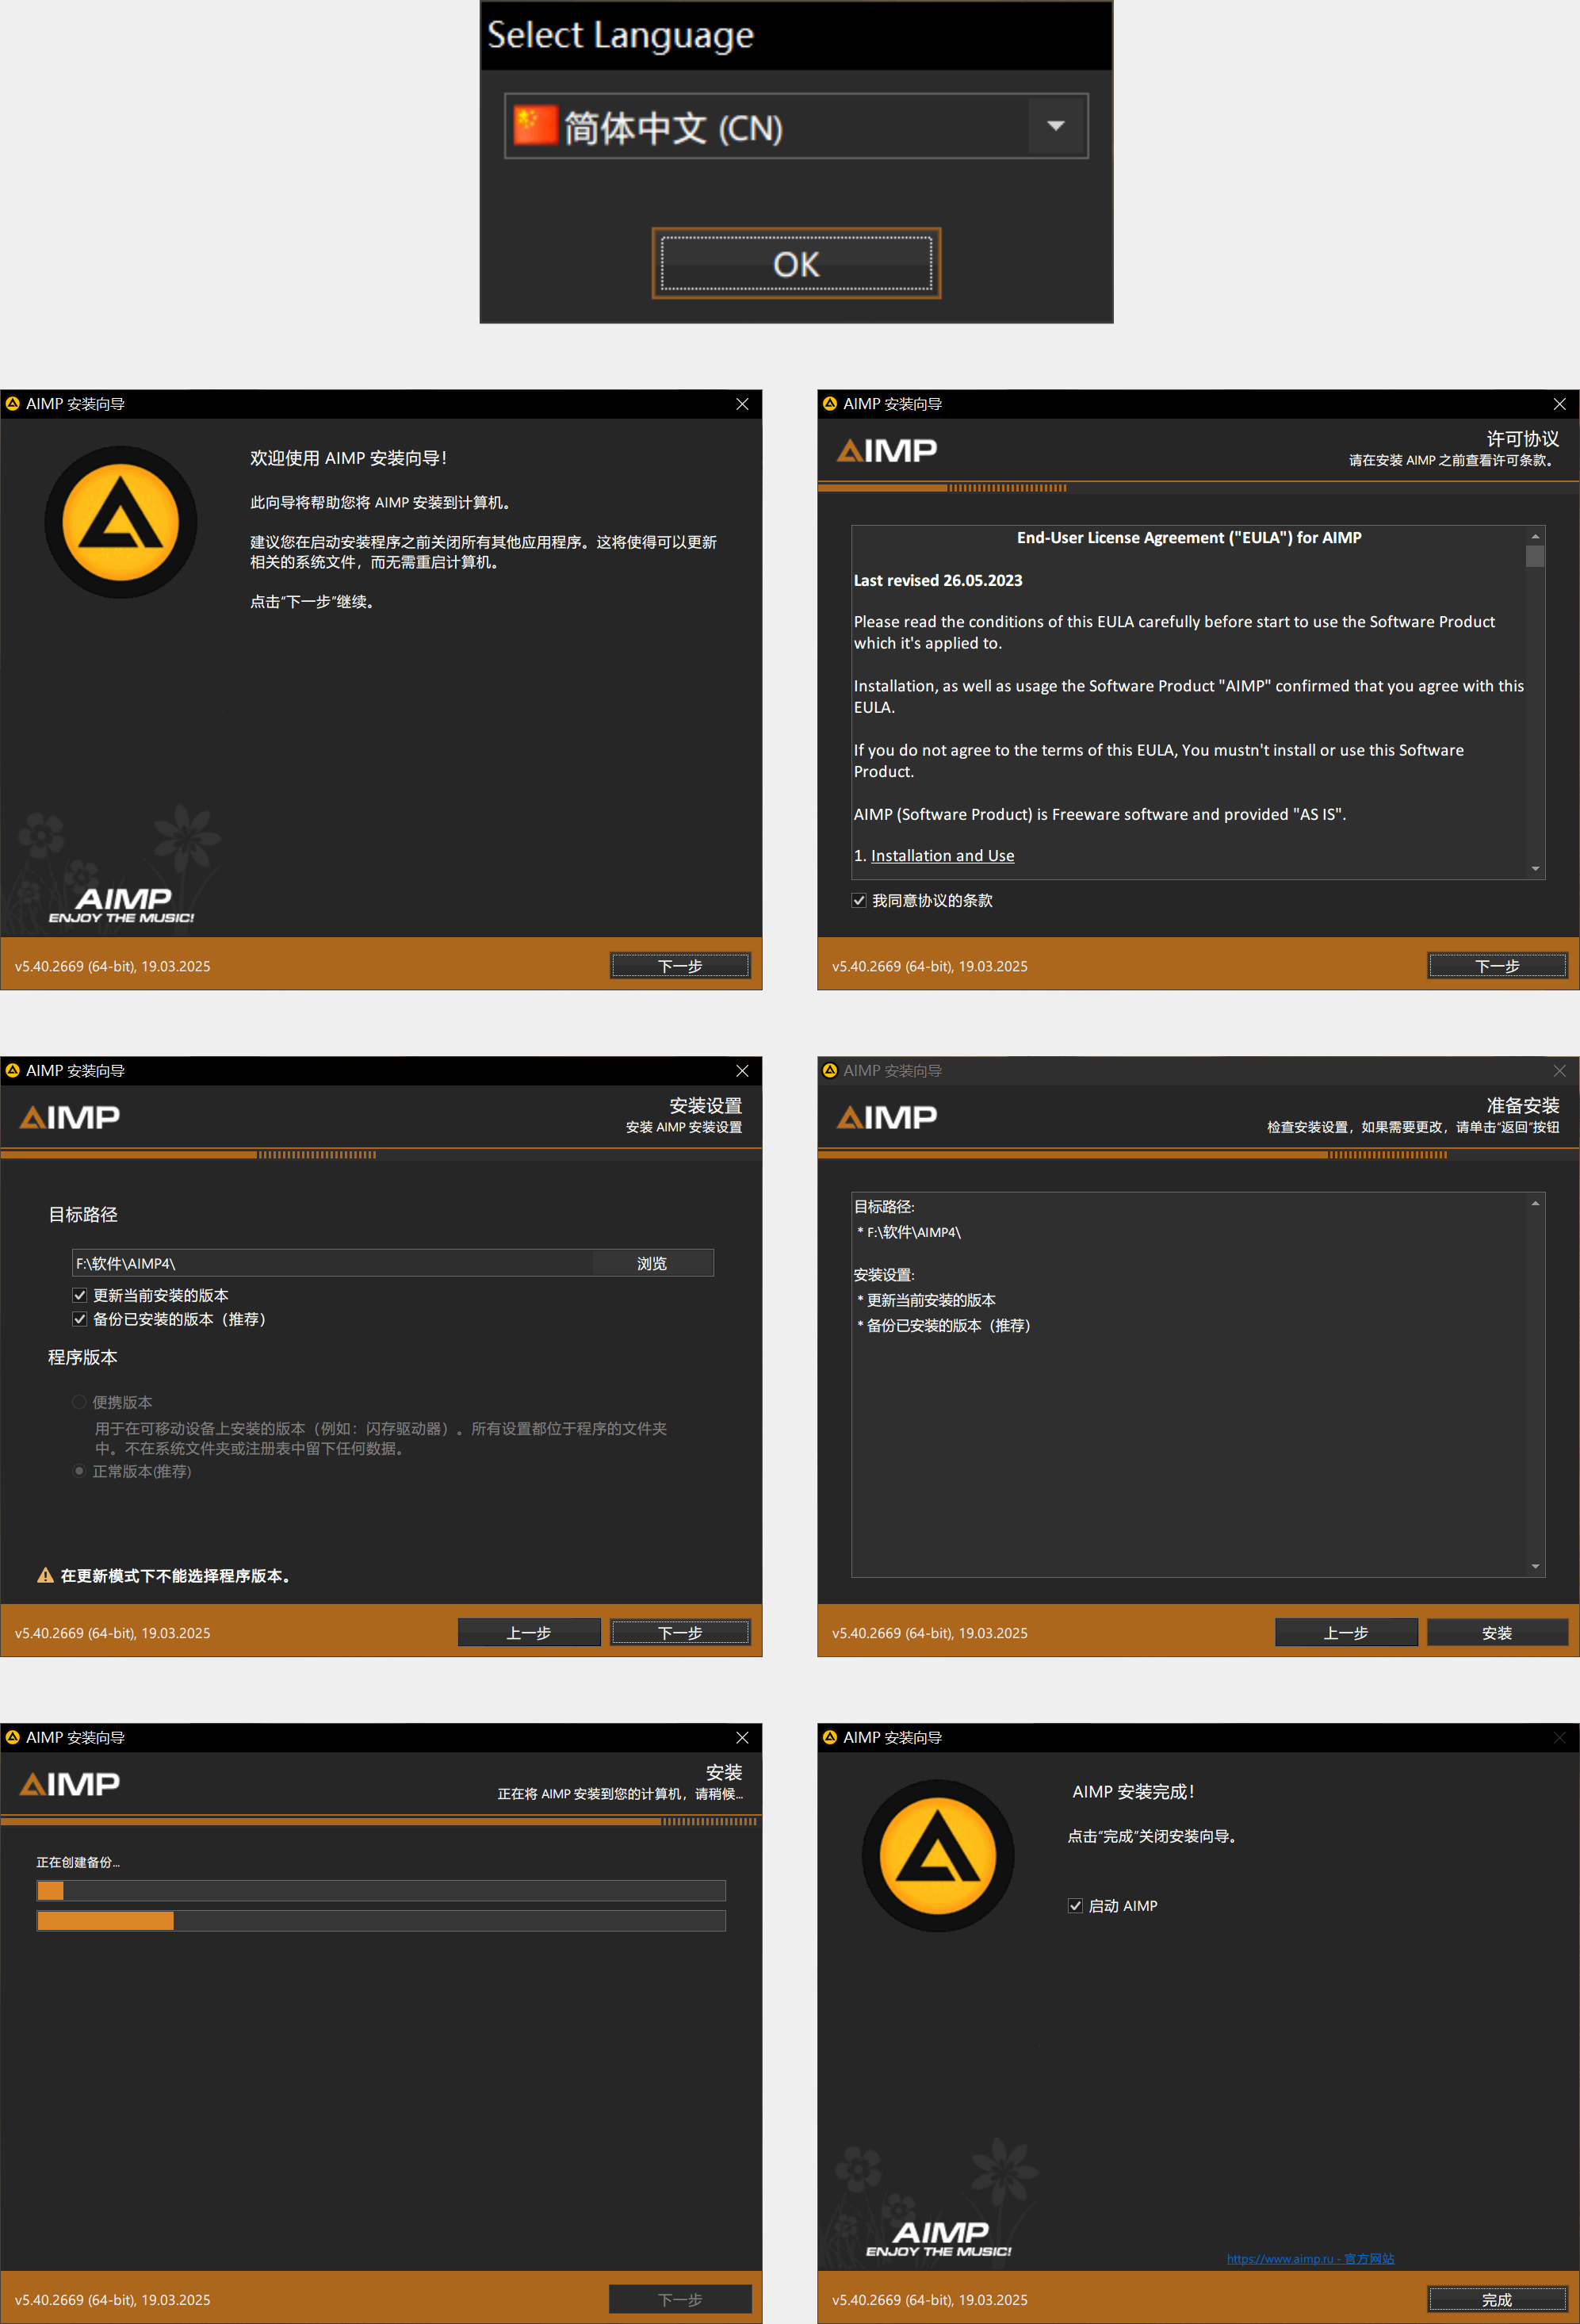Click 下一步 in the 许可协议 window
Image resolution: width=1580 pixels, height=2324 pixels.
(1497, 965)
